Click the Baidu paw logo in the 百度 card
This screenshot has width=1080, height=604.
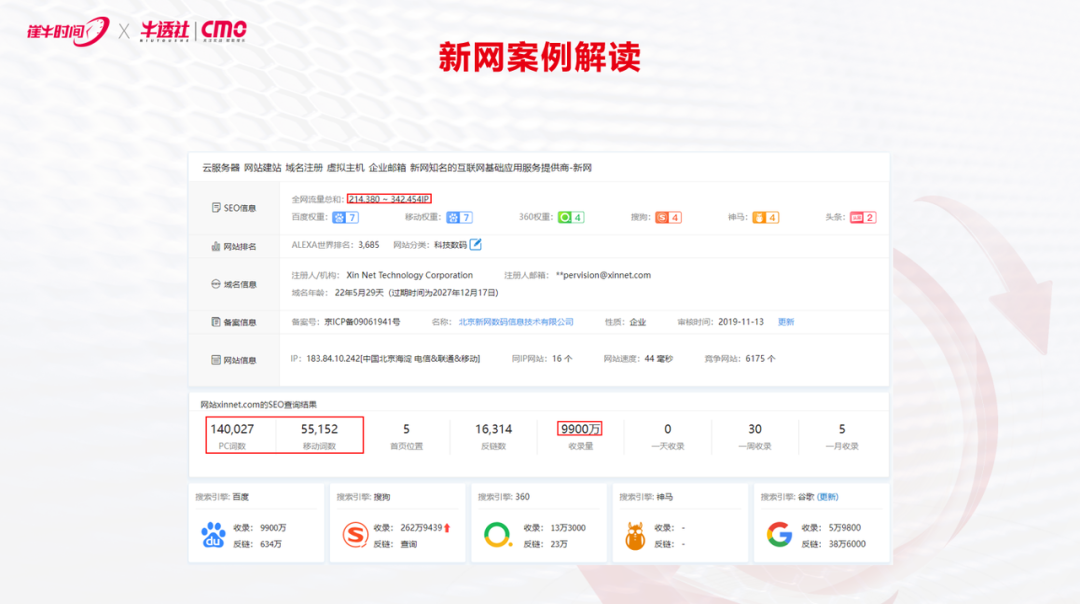213,535
